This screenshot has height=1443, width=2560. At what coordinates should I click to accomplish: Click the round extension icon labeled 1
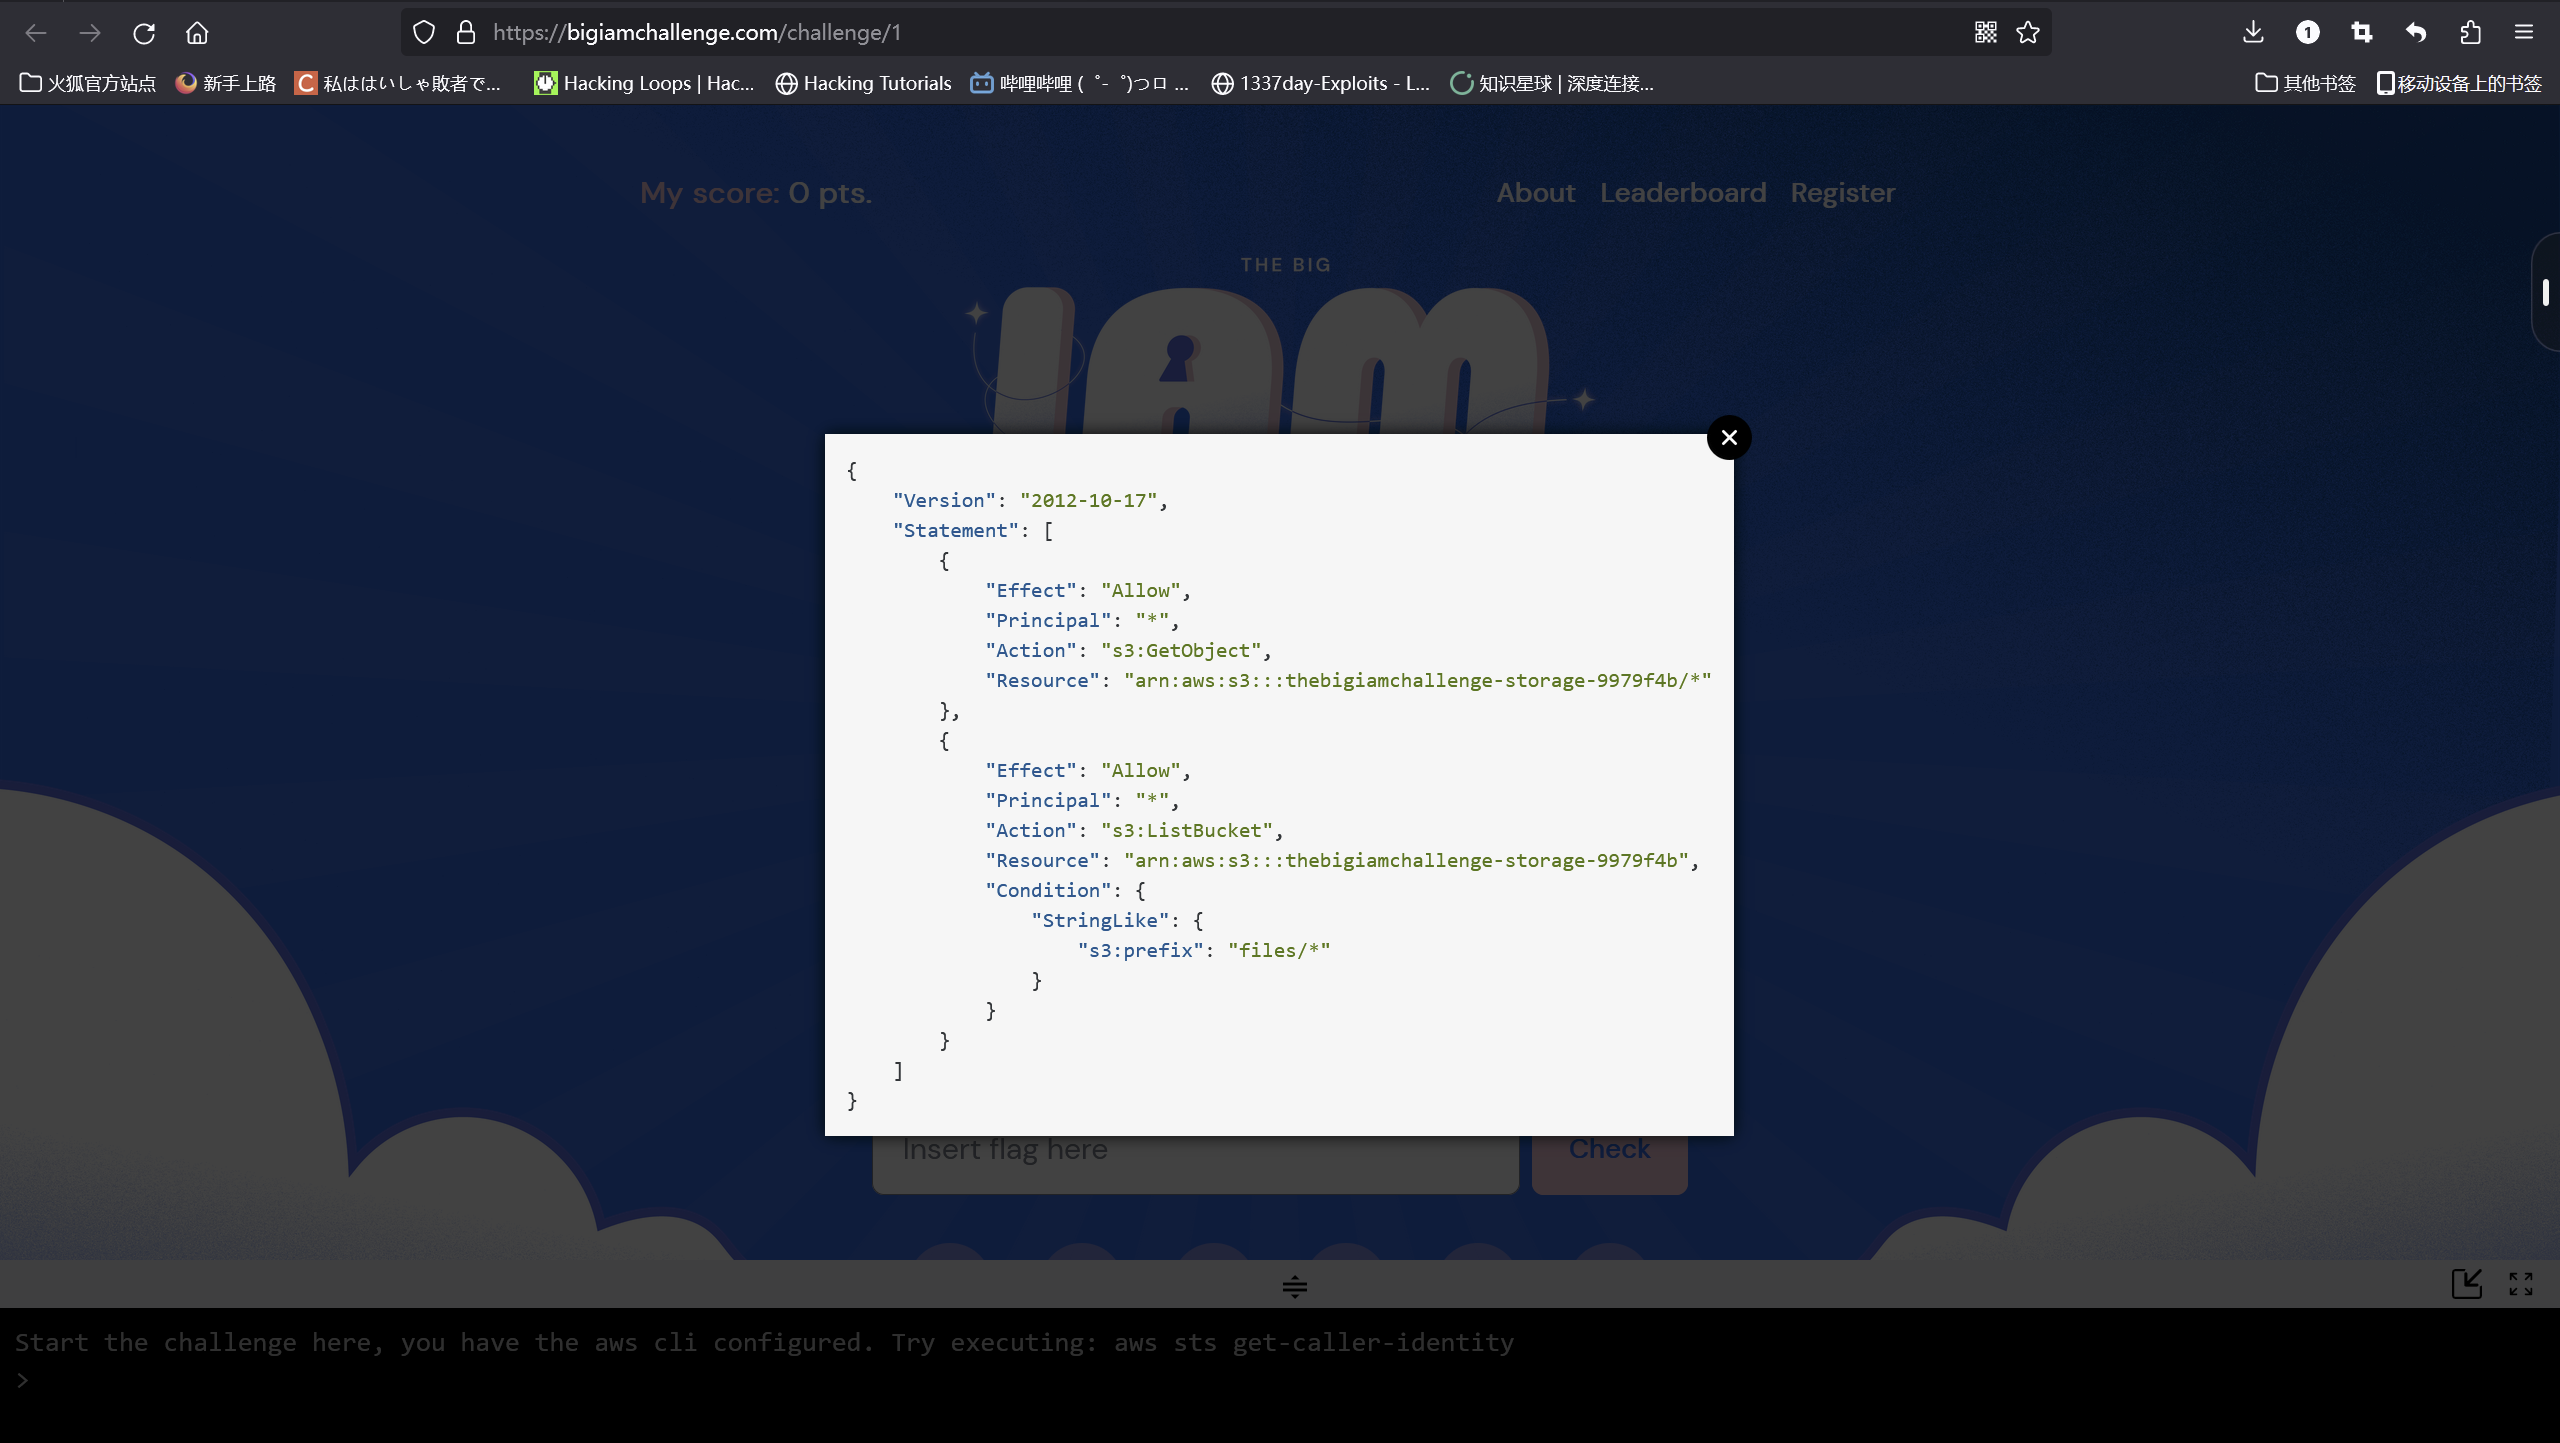2308,33
